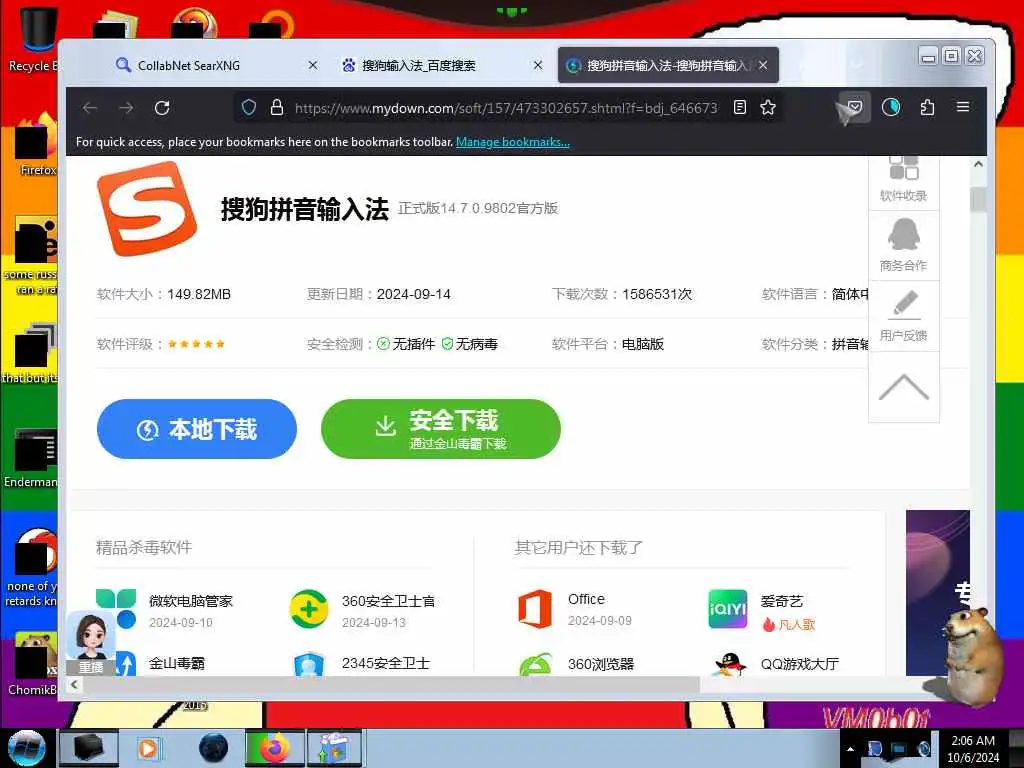This screenshot has height=768, width=1024.
Task: Click the file size 149.82MB value
Action: [x=199, y=295]
